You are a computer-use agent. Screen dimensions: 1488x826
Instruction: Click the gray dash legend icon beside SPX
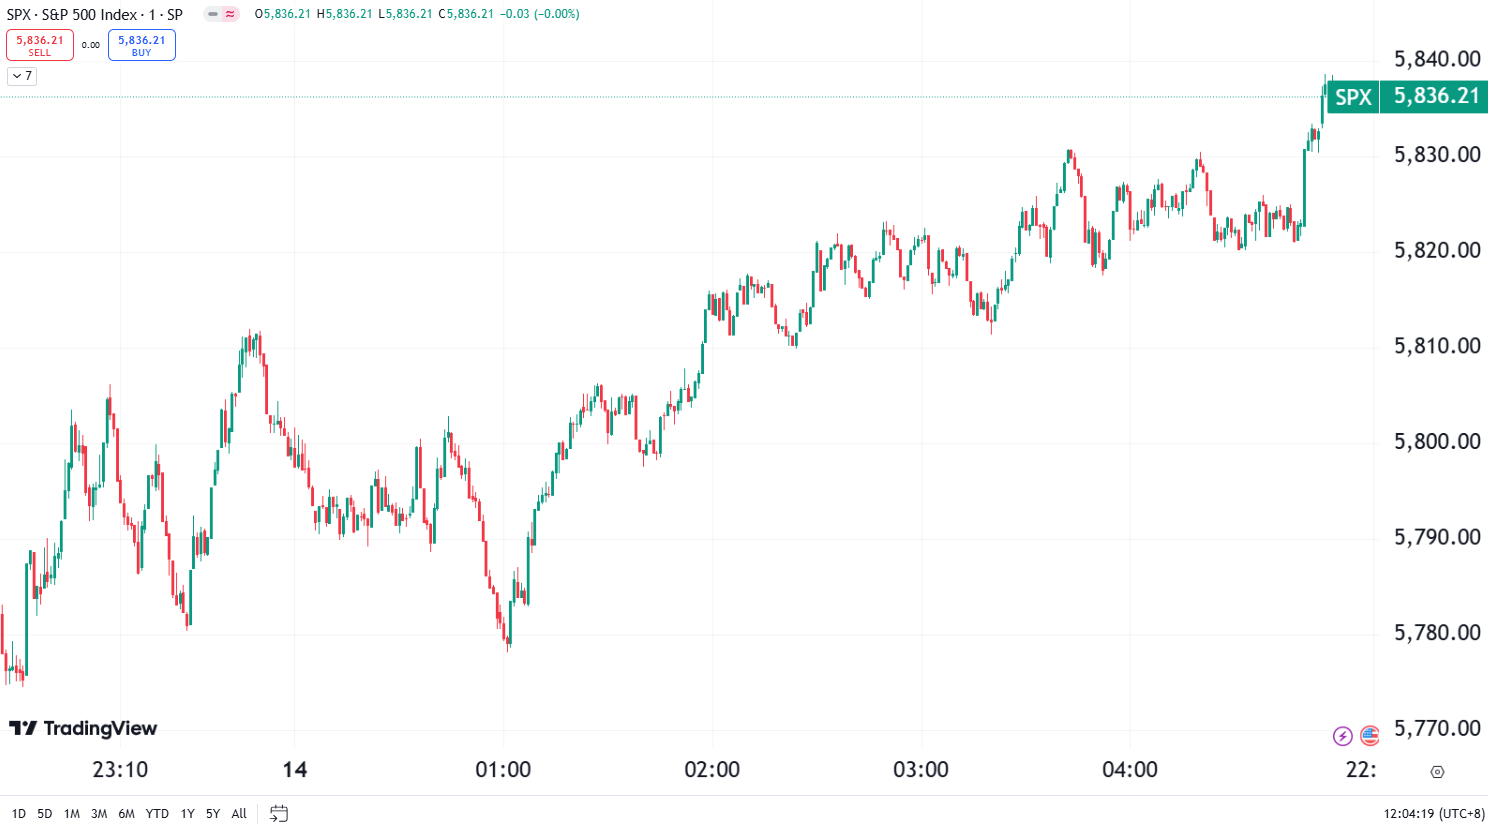212,15
